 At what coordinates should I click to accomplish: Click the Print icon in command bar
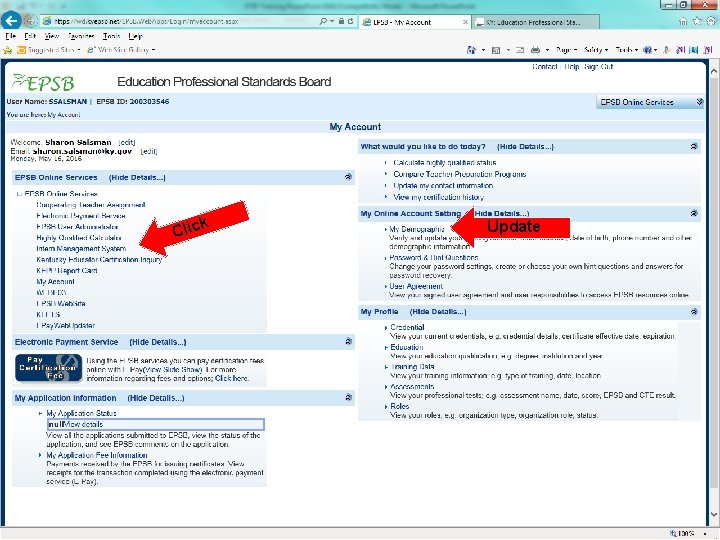[x=535, y=50]
